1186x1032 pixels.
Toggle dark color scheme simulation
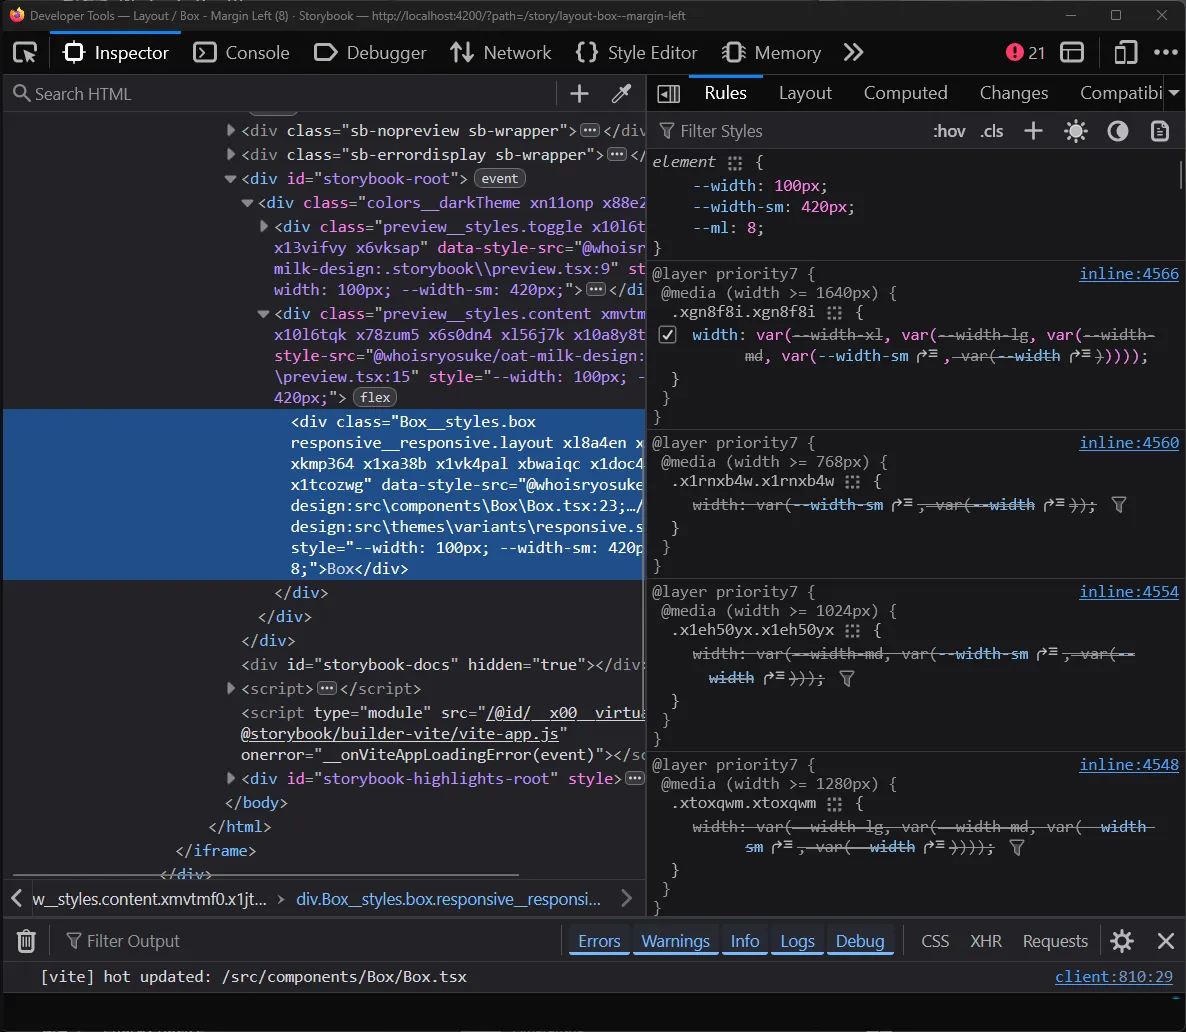(x=1118, y=130)
